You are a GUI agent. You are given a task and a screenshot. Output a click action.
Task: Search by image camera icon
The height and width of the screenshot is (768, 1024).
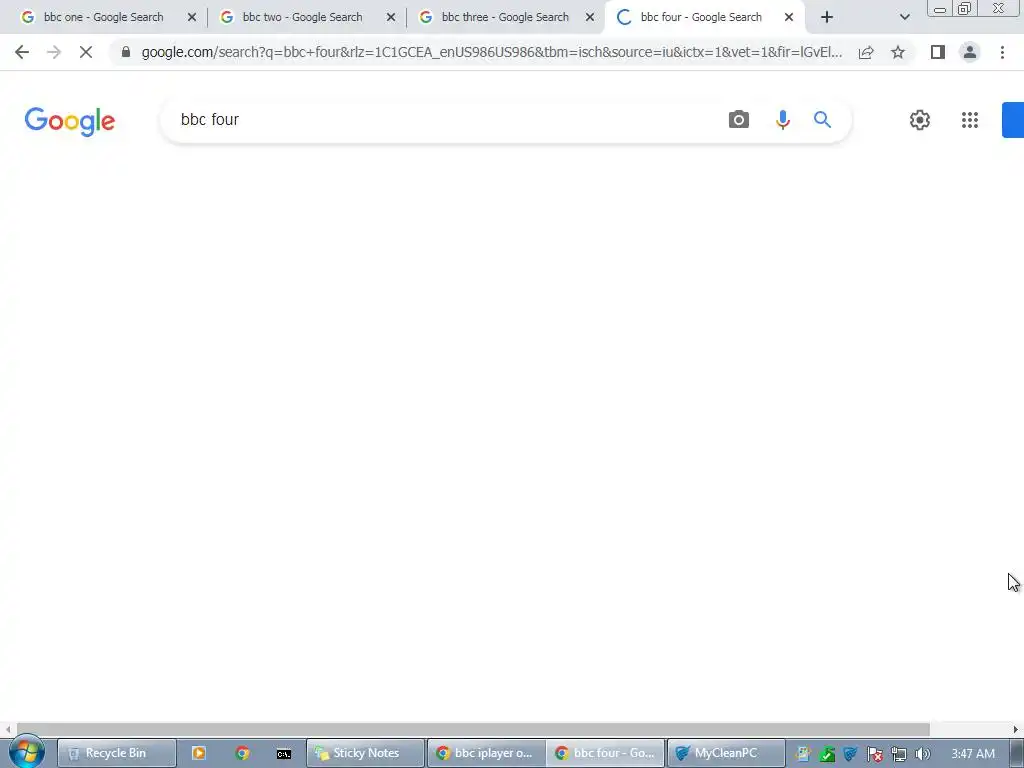pyautogui.click(x=739, y=120)
